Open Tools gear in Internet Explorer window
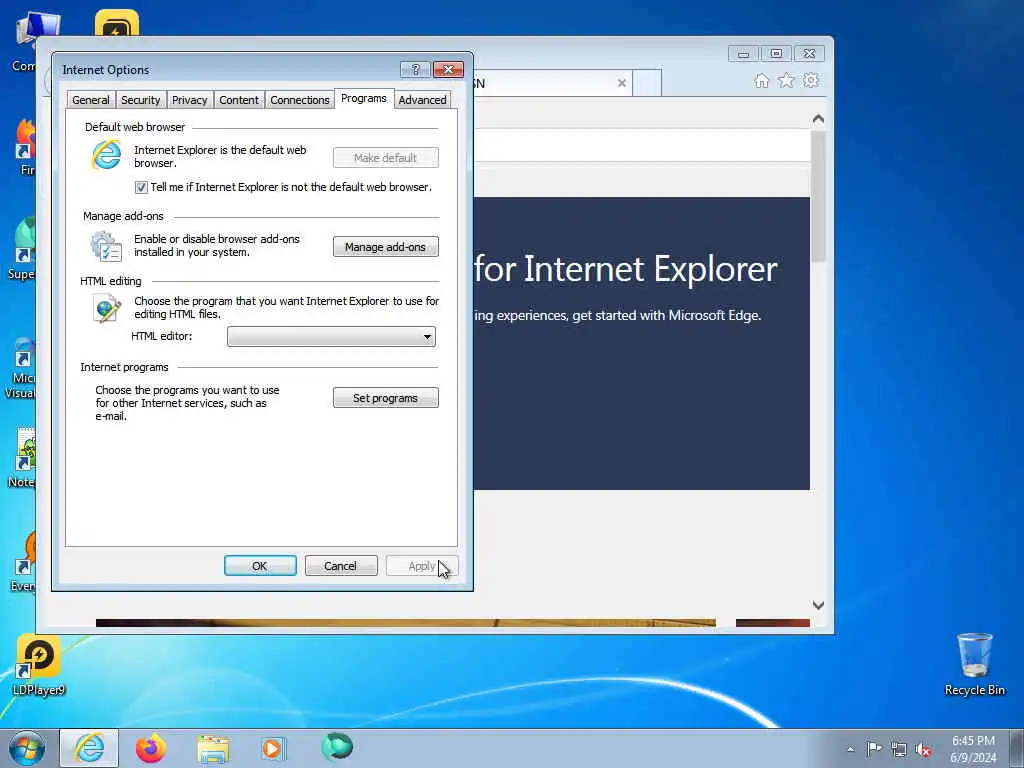 (x=811, y=80)
